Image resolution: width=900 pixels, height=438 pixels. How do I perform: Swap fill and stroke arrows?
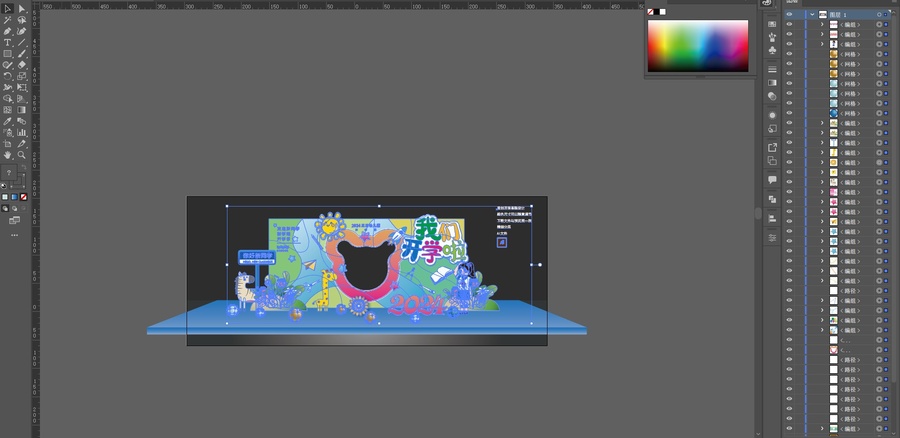24,167
